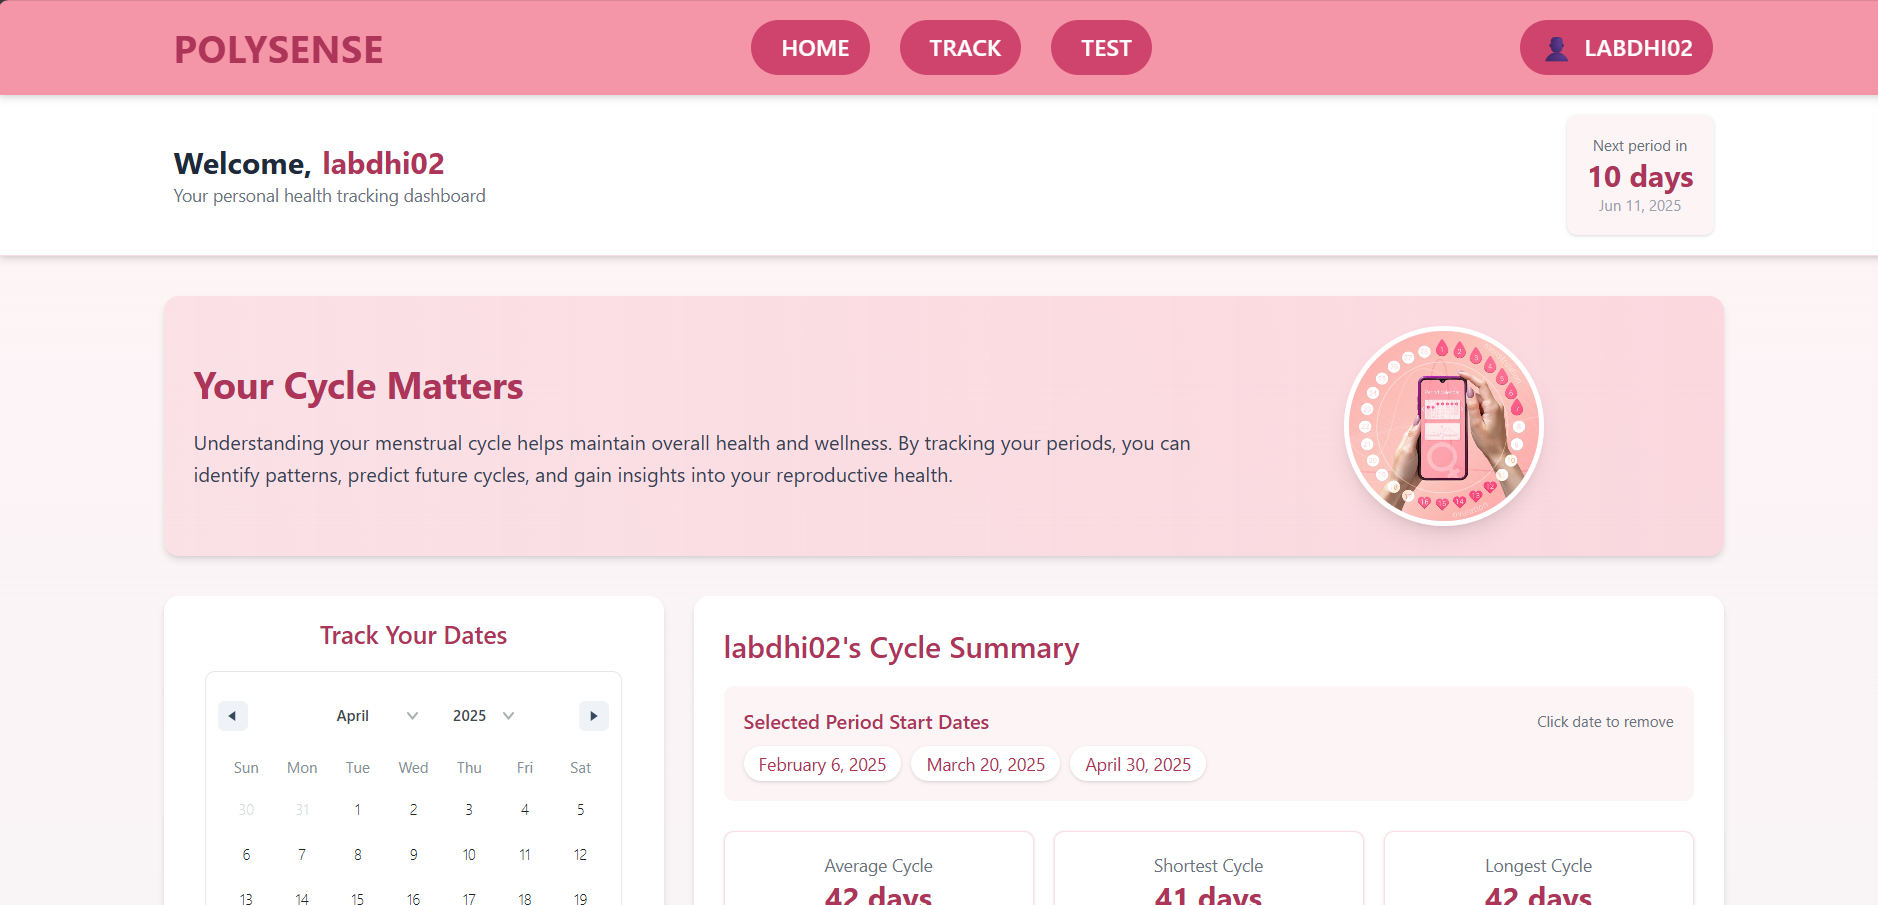Select April 3 in calendar
Viewport: 1878px width, 905px height.
tap(469, 810)
